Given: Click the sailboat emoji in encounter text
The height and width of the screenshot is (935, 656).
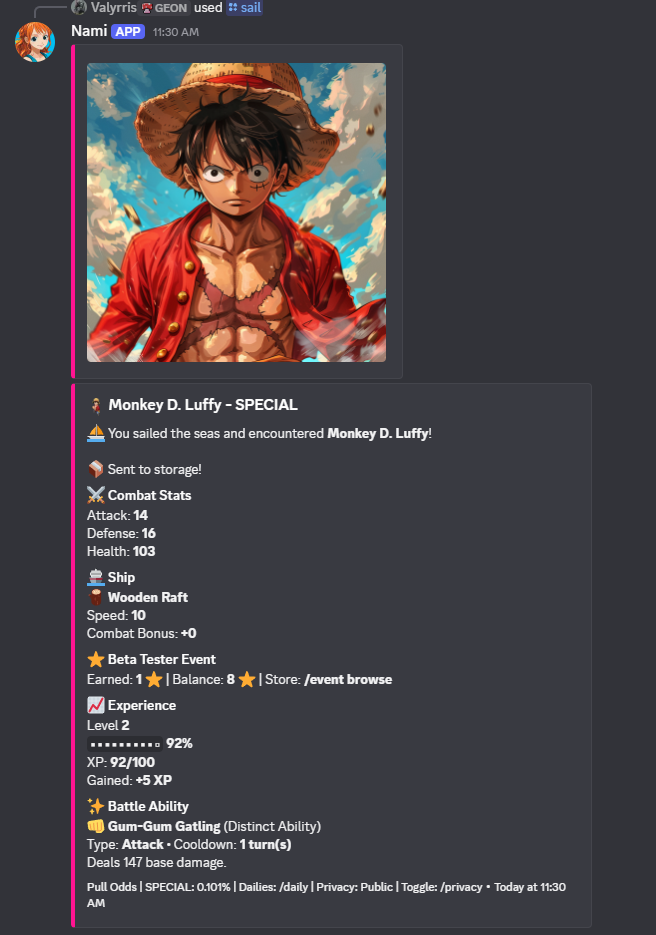Looking at the screenshot, I should (x=96, y=434).
